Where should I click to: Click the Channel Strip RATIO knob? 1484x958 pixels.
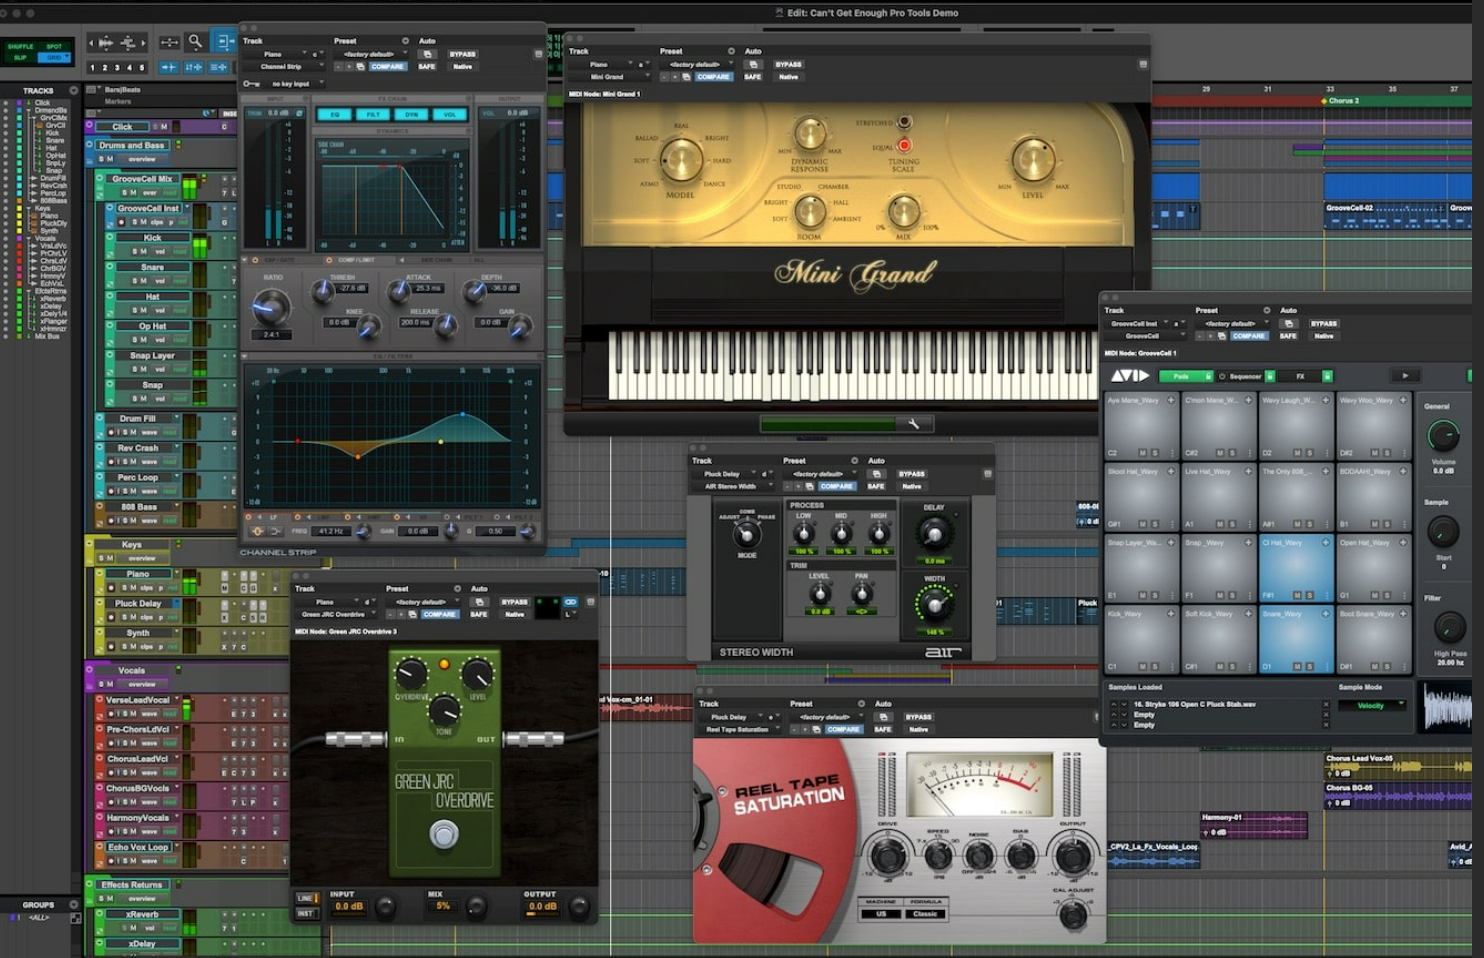272,307
